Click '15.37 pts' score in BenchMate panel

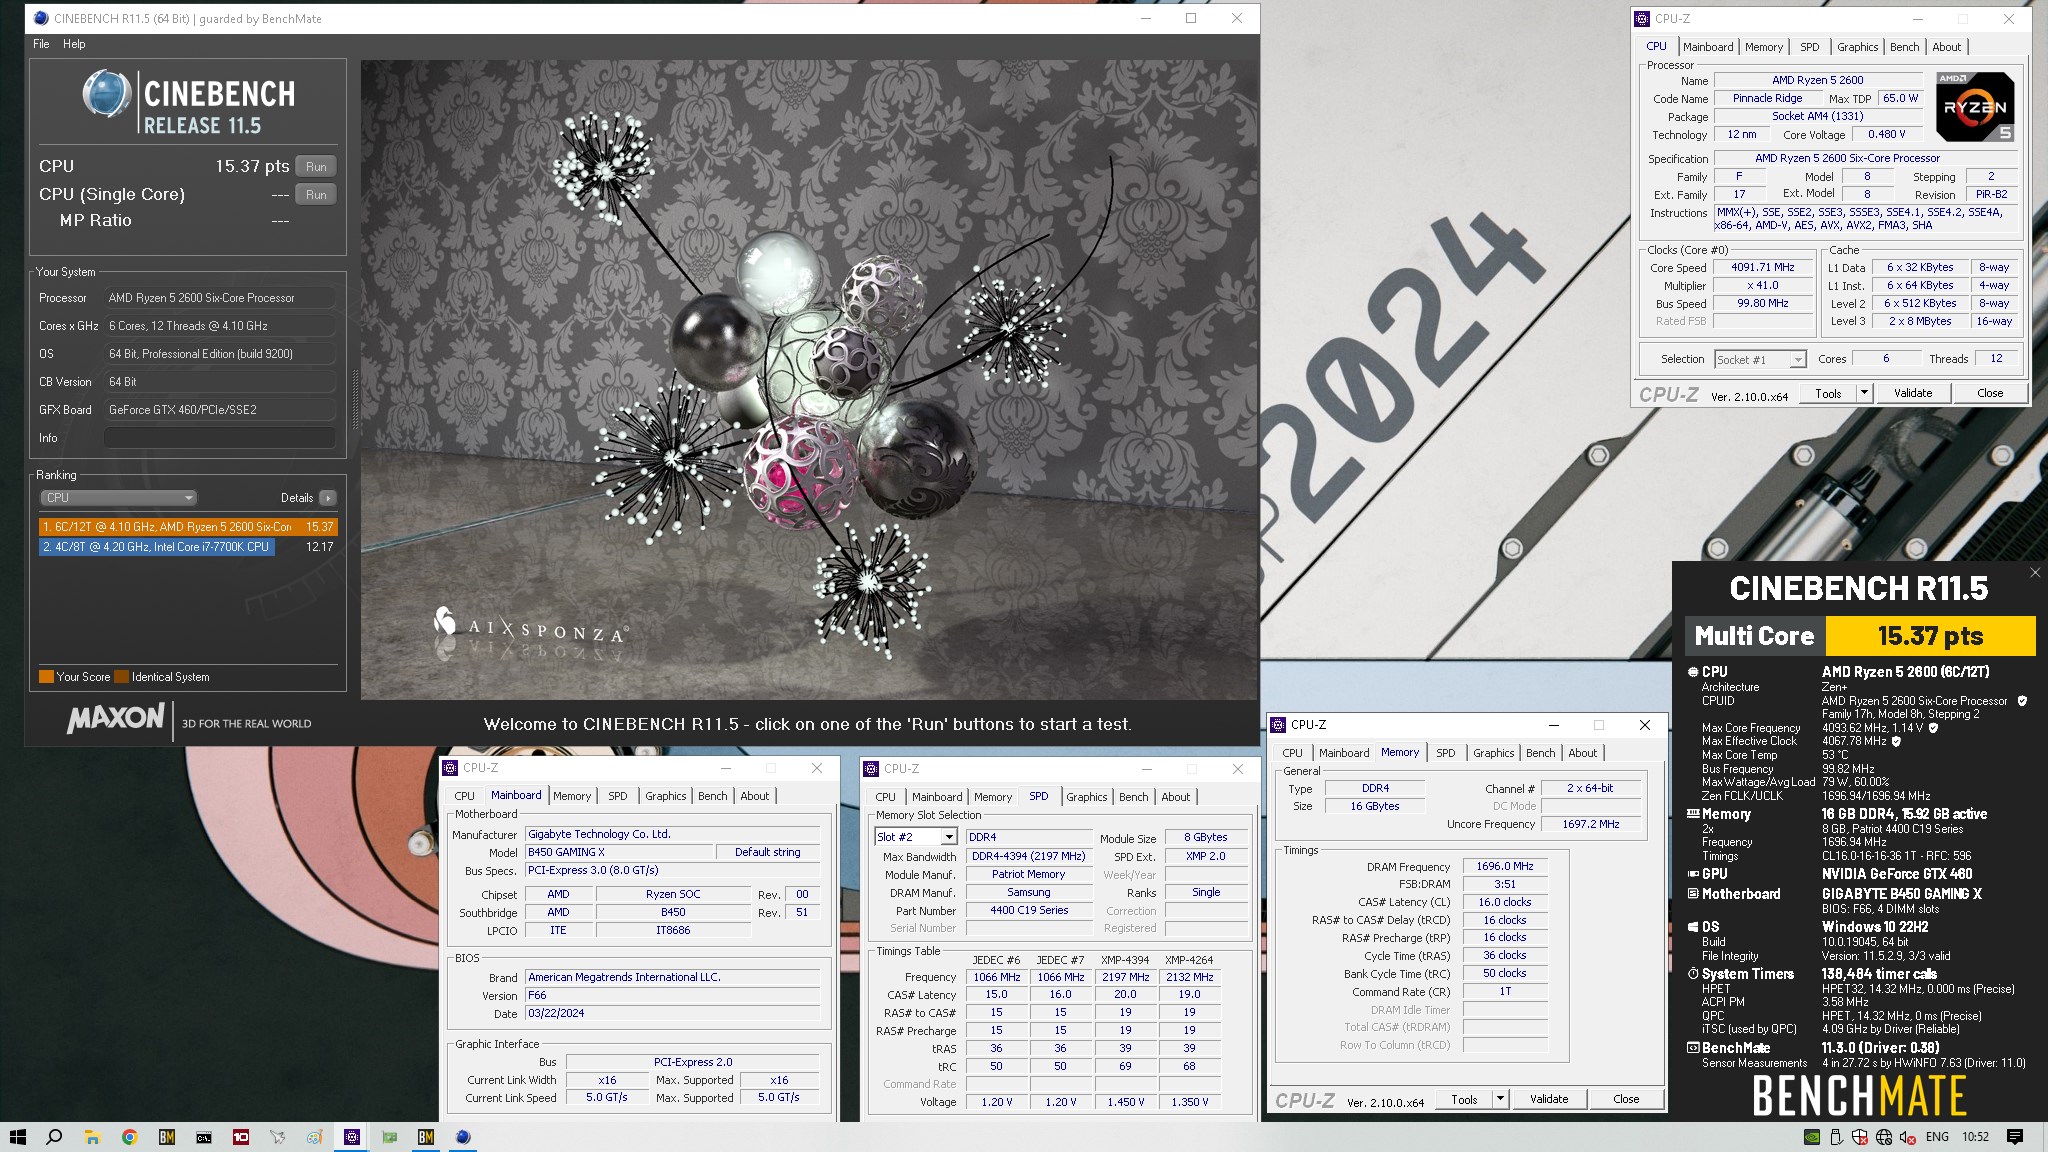click(1930, 636)
